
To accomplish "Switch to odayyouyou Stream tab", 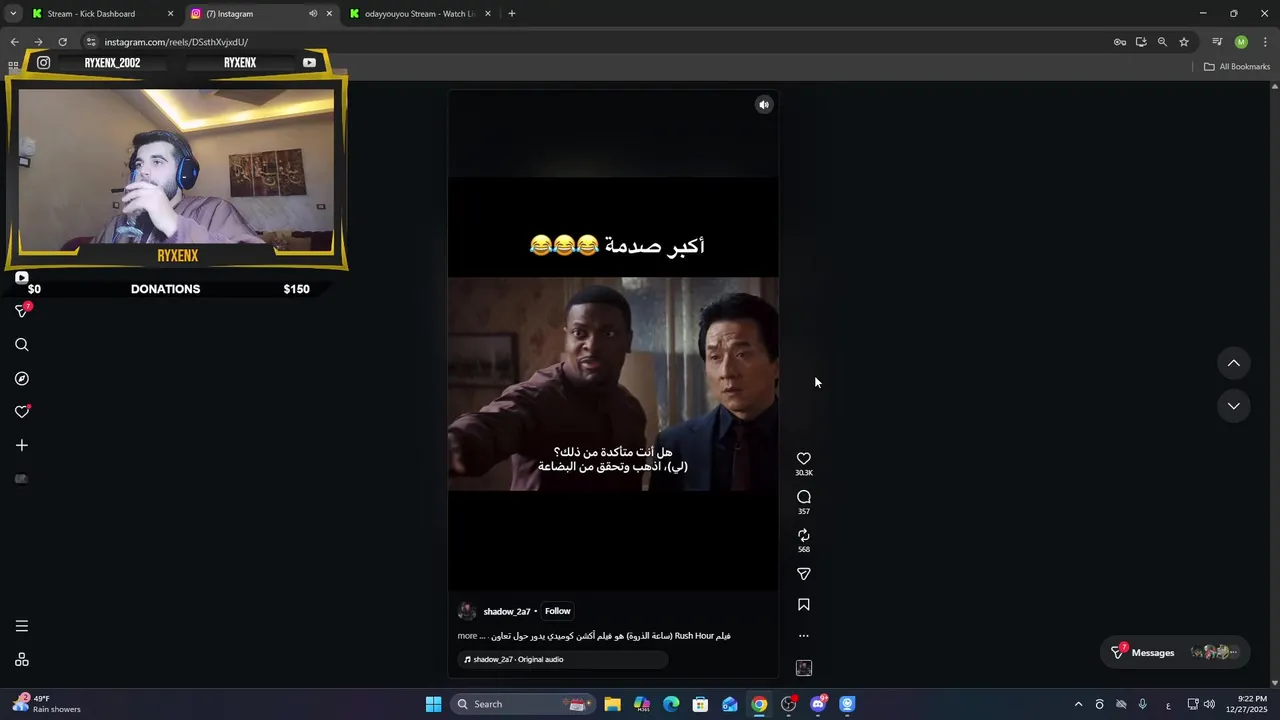I will click(420, 14).
